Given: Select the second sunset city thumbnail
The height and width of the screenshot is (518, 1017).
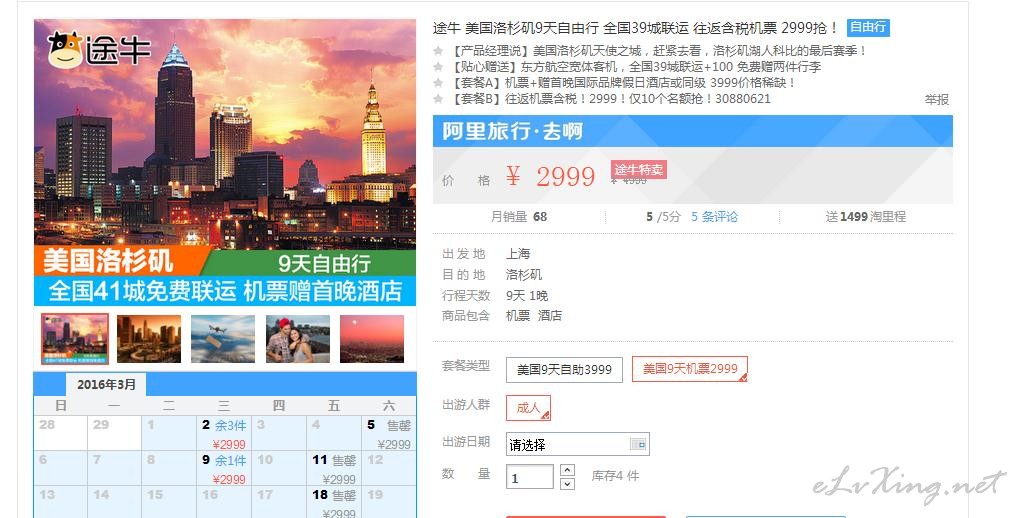Looking at the screenshot, I should 149,339.
